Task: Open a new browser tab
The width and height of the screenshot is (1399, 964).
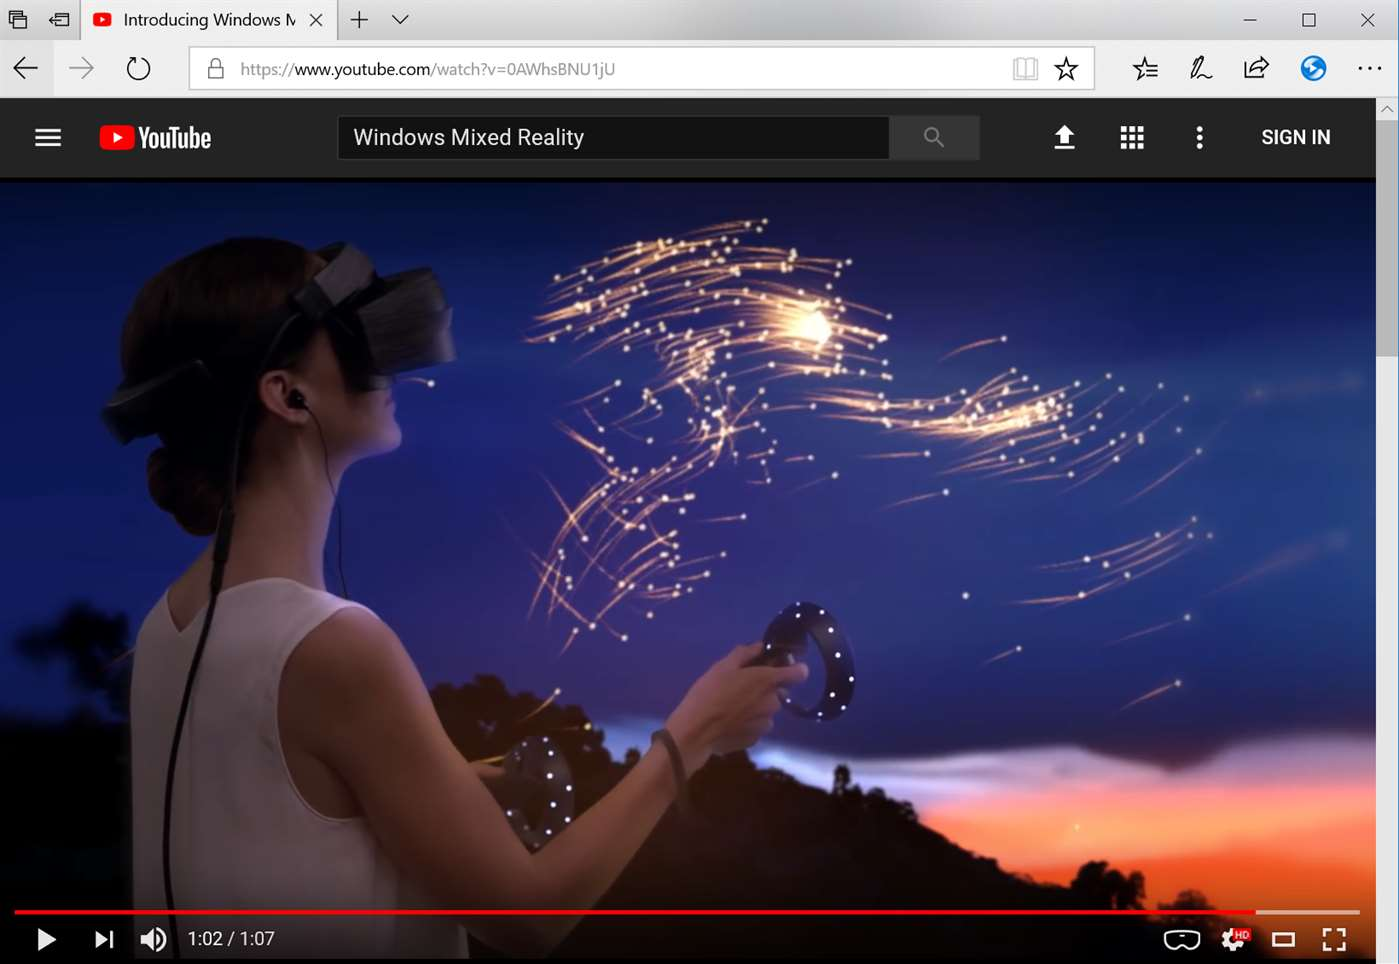Action: 359,20
